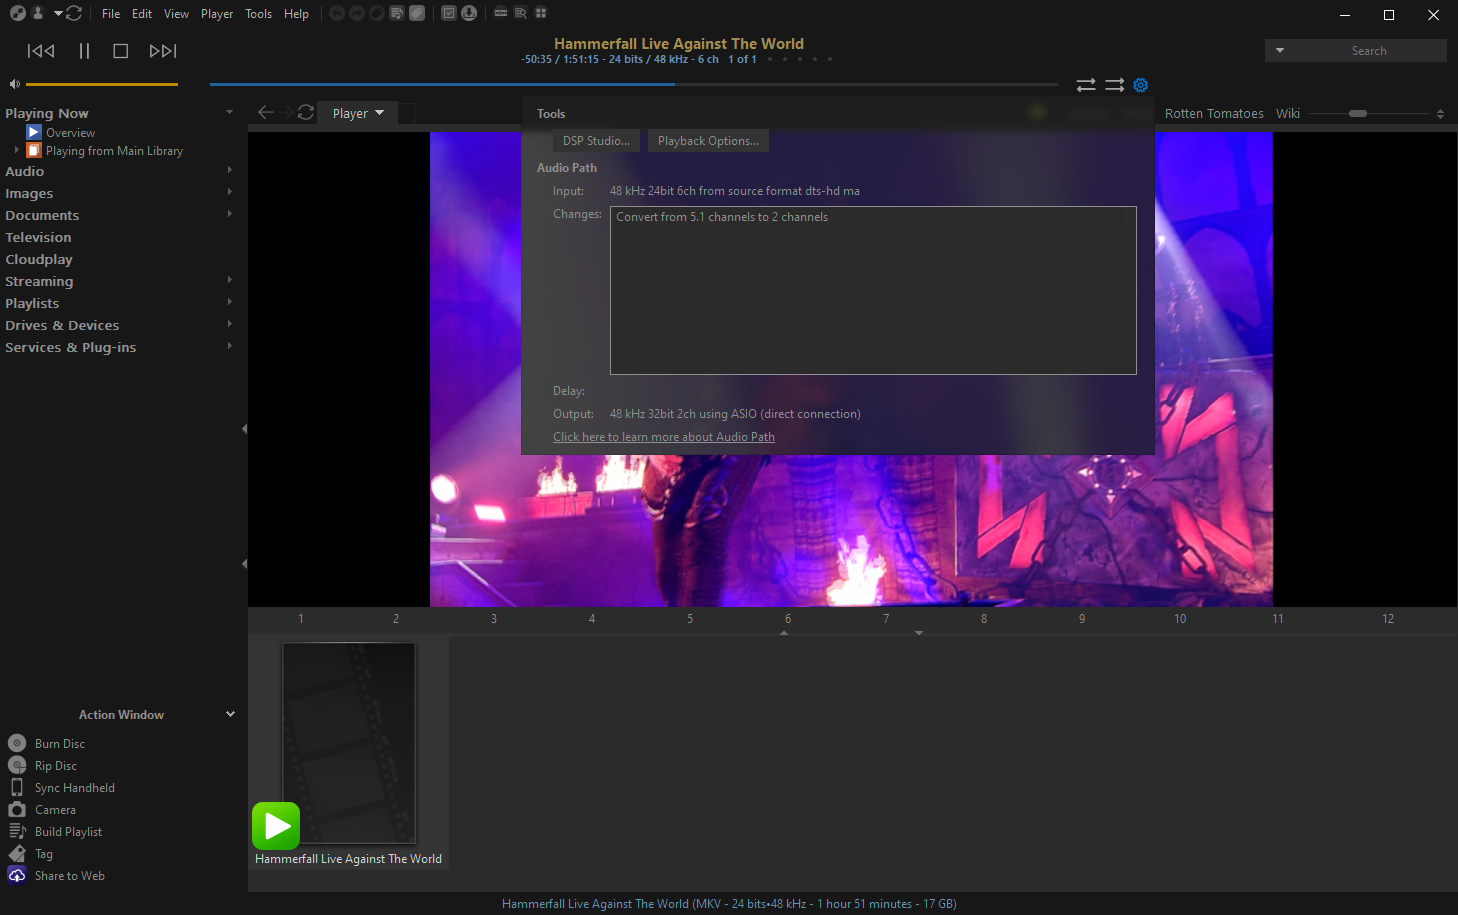
Task: Select the Cloudplay section
Action: pos(39,259)
